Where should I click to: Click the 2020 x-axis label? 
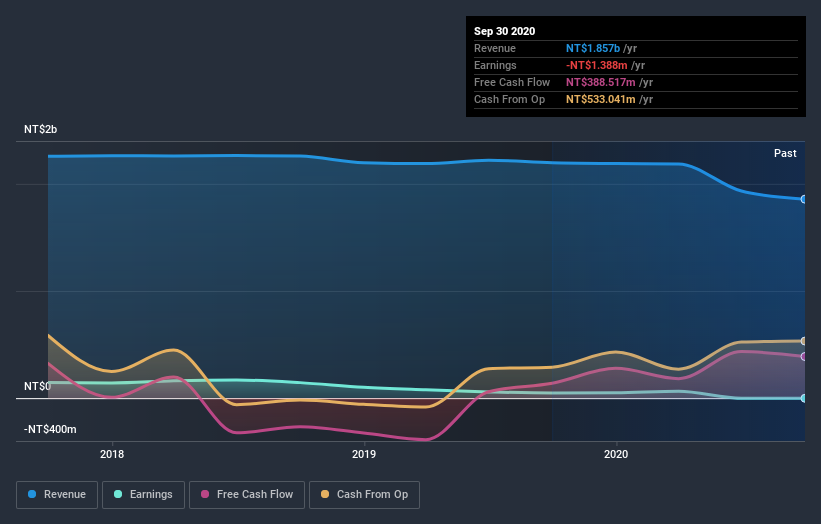point(616,454)
